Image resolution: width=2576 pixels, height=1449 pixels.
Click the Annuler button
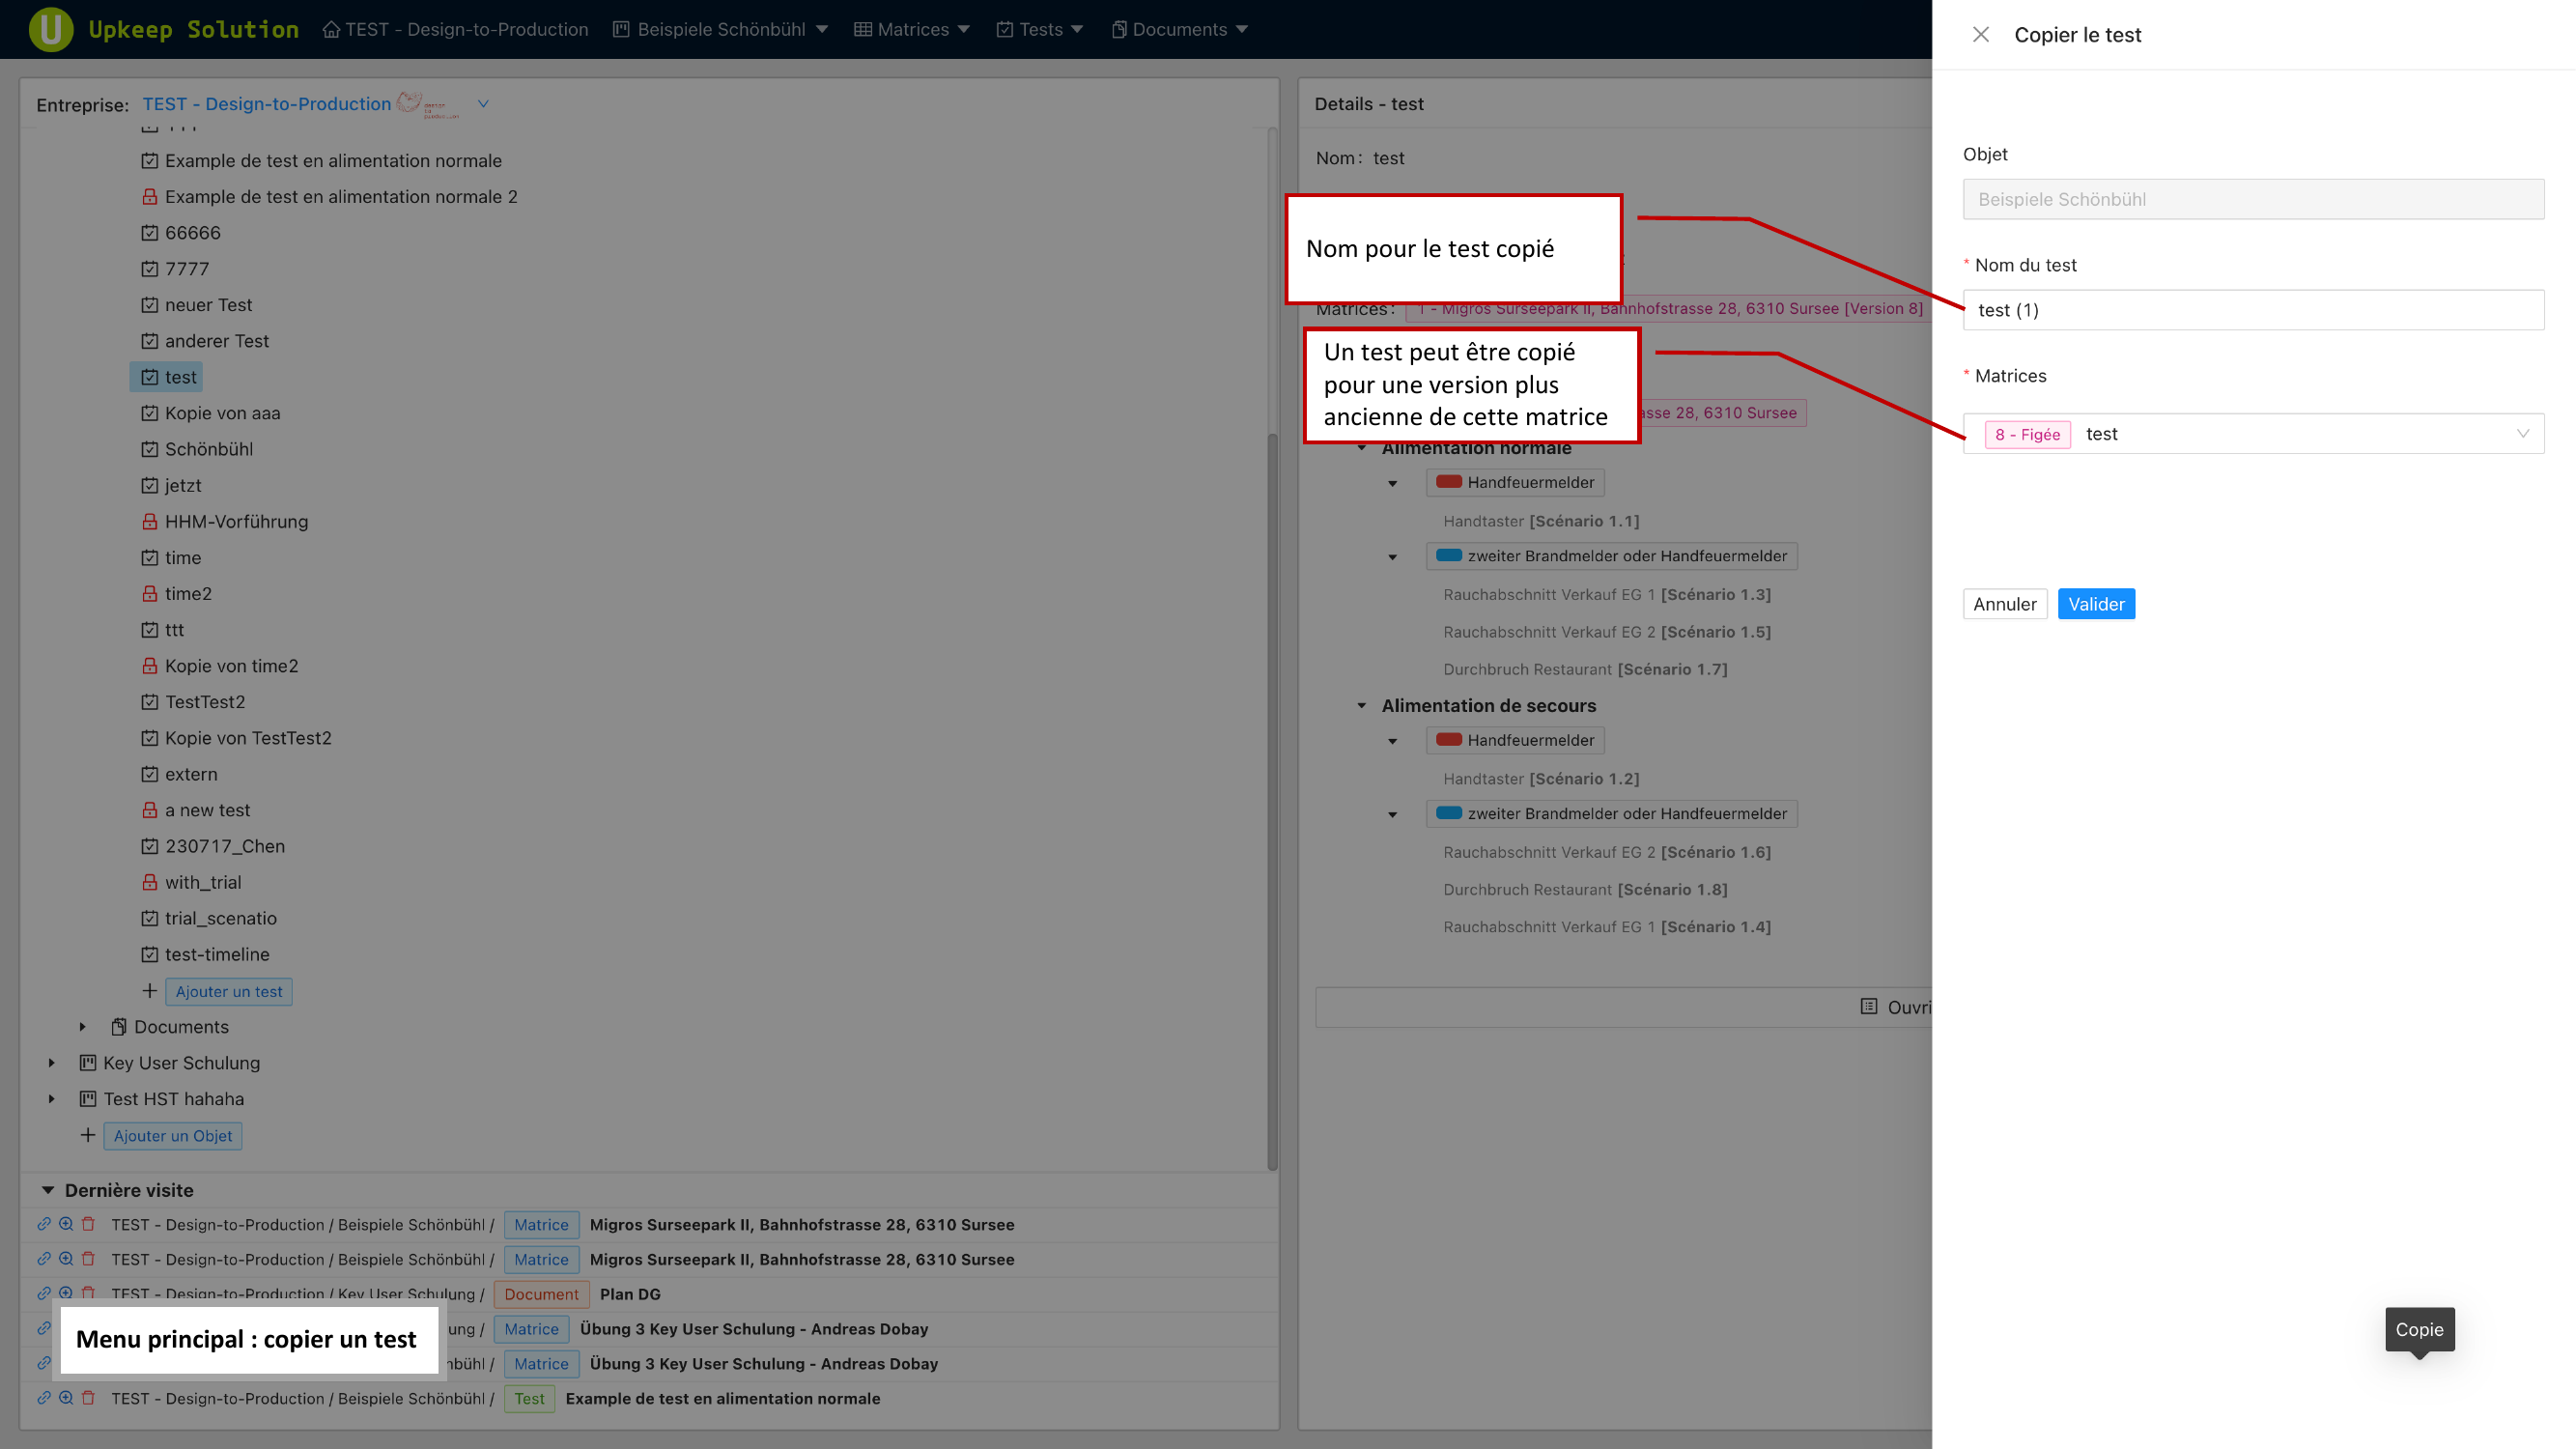(x=2004, y=604)
